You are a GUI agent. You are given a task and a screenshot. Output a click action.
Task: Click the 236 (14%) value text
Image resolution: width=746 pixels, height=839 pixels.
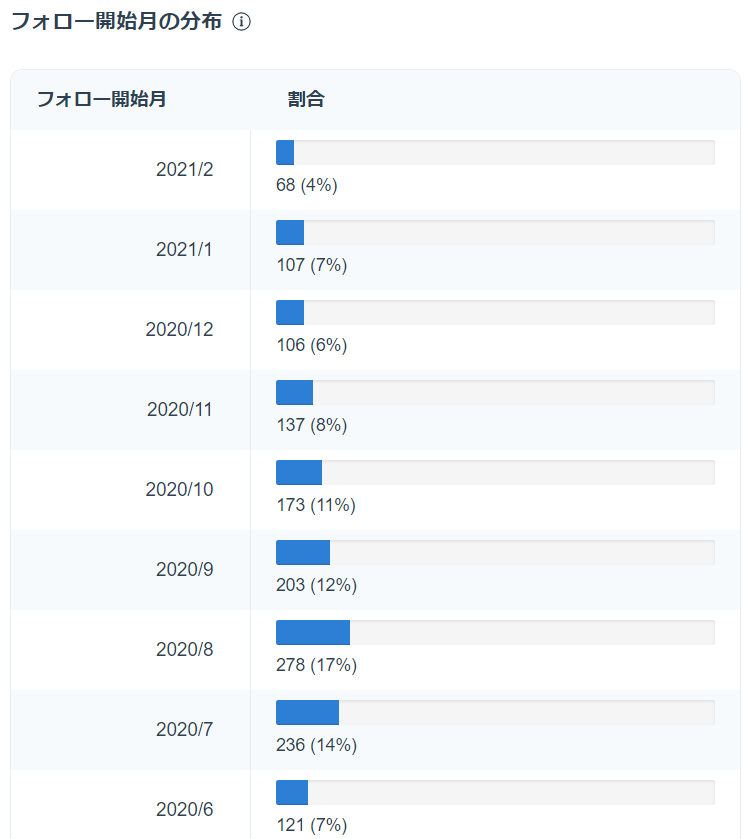pyautogui.click(x=316, y=745)
